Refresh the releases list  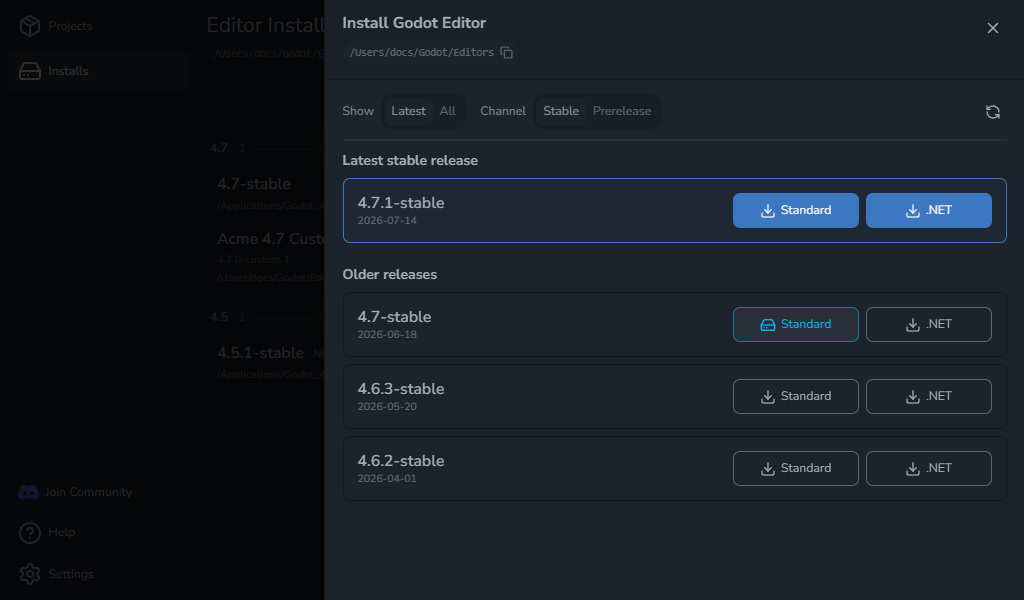pyautogui.click(x=993, y=112)
